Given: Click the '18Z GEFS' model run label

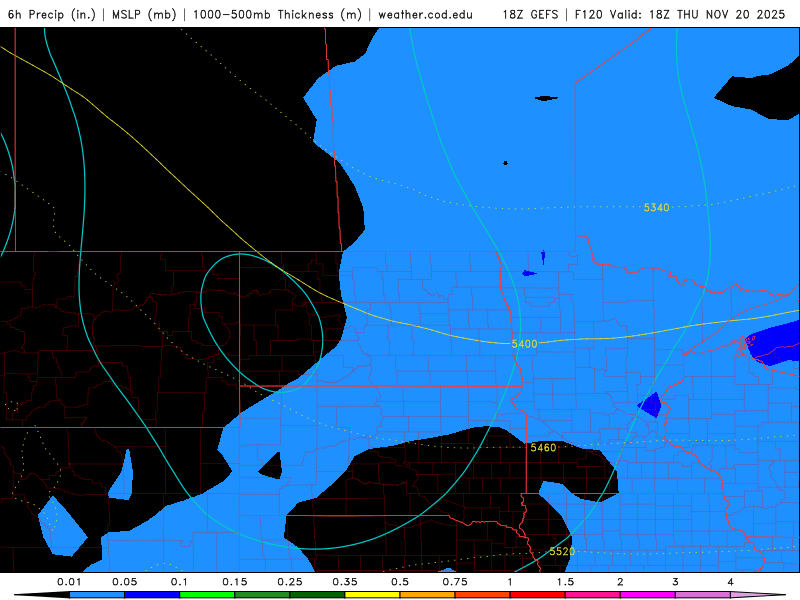Looking at the screenshot, I should click(530, 14).
